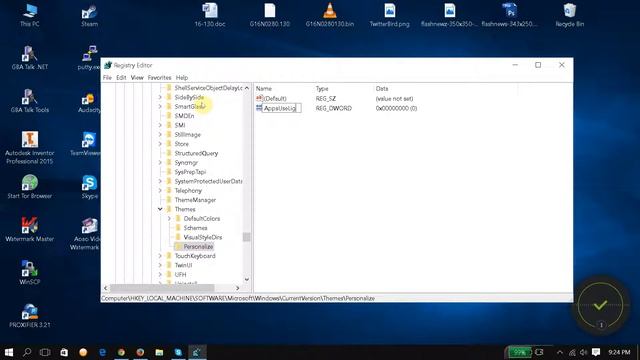640x360 pixels.
Task: Open the This PC desktop icon
Action: pos(30,15)
